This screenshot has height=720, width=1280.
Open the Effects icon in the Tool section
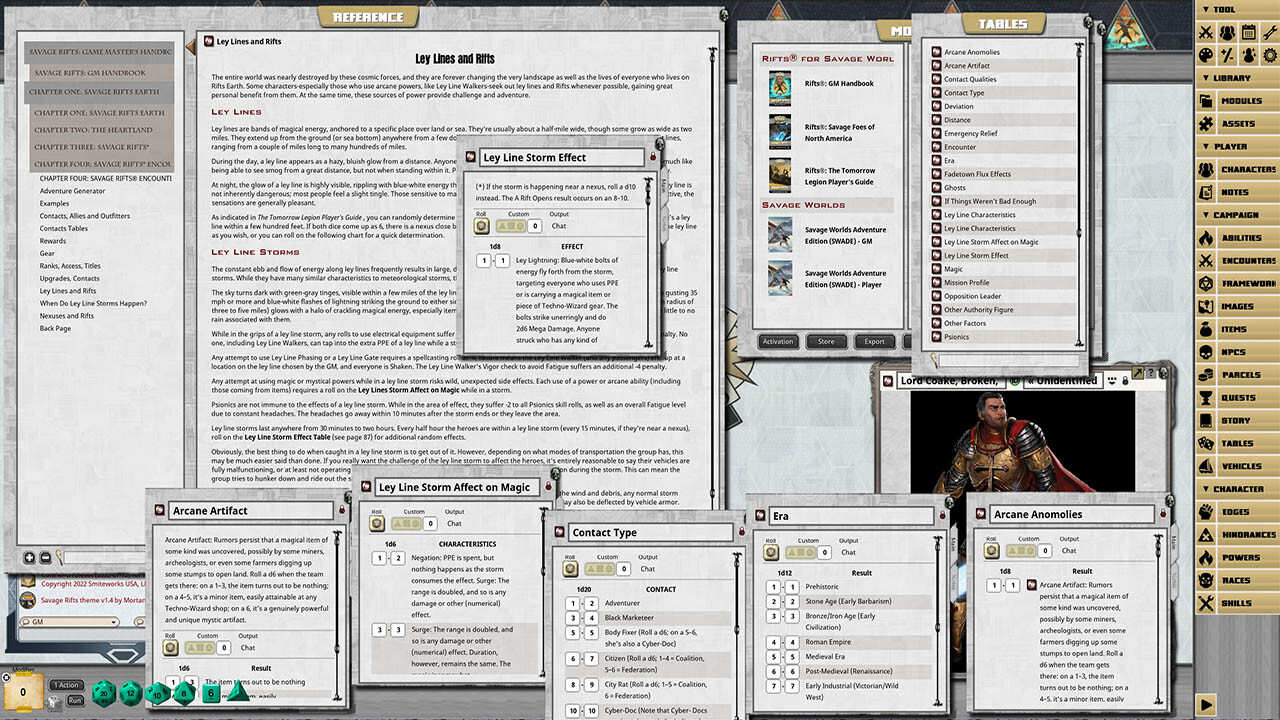coord(1252,55)
